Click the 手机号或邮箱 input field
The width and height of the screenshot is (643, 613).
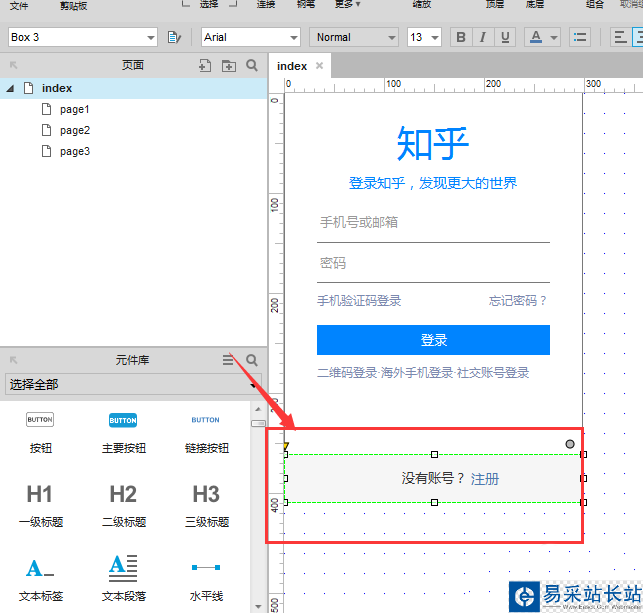click(433, 223)
